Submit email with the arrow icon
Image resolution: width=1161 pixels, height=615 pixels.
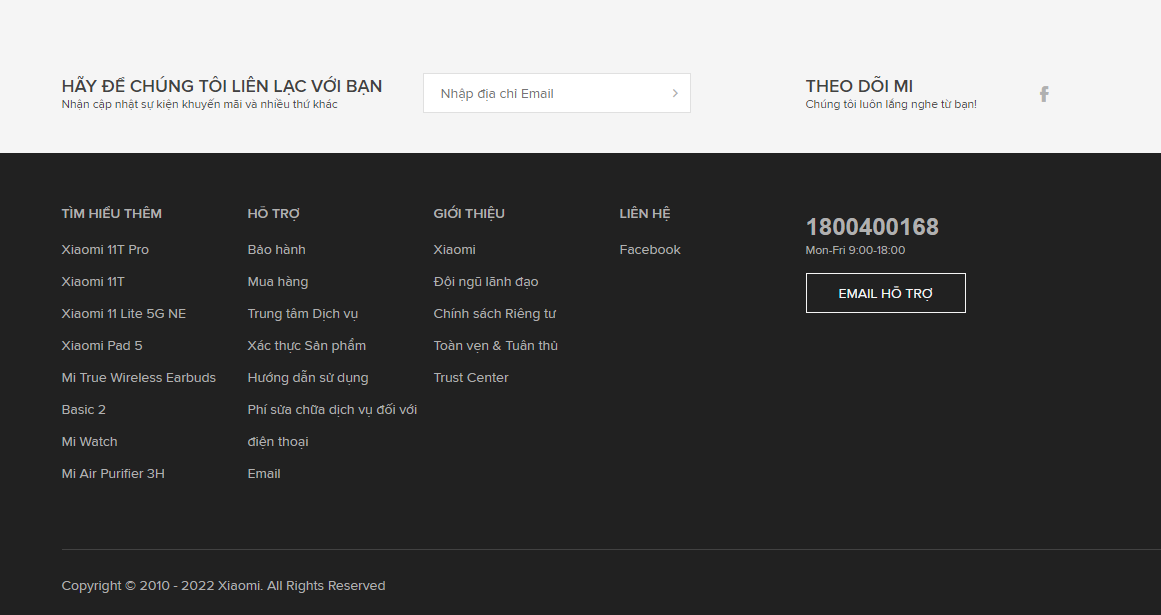coord(675,93)
